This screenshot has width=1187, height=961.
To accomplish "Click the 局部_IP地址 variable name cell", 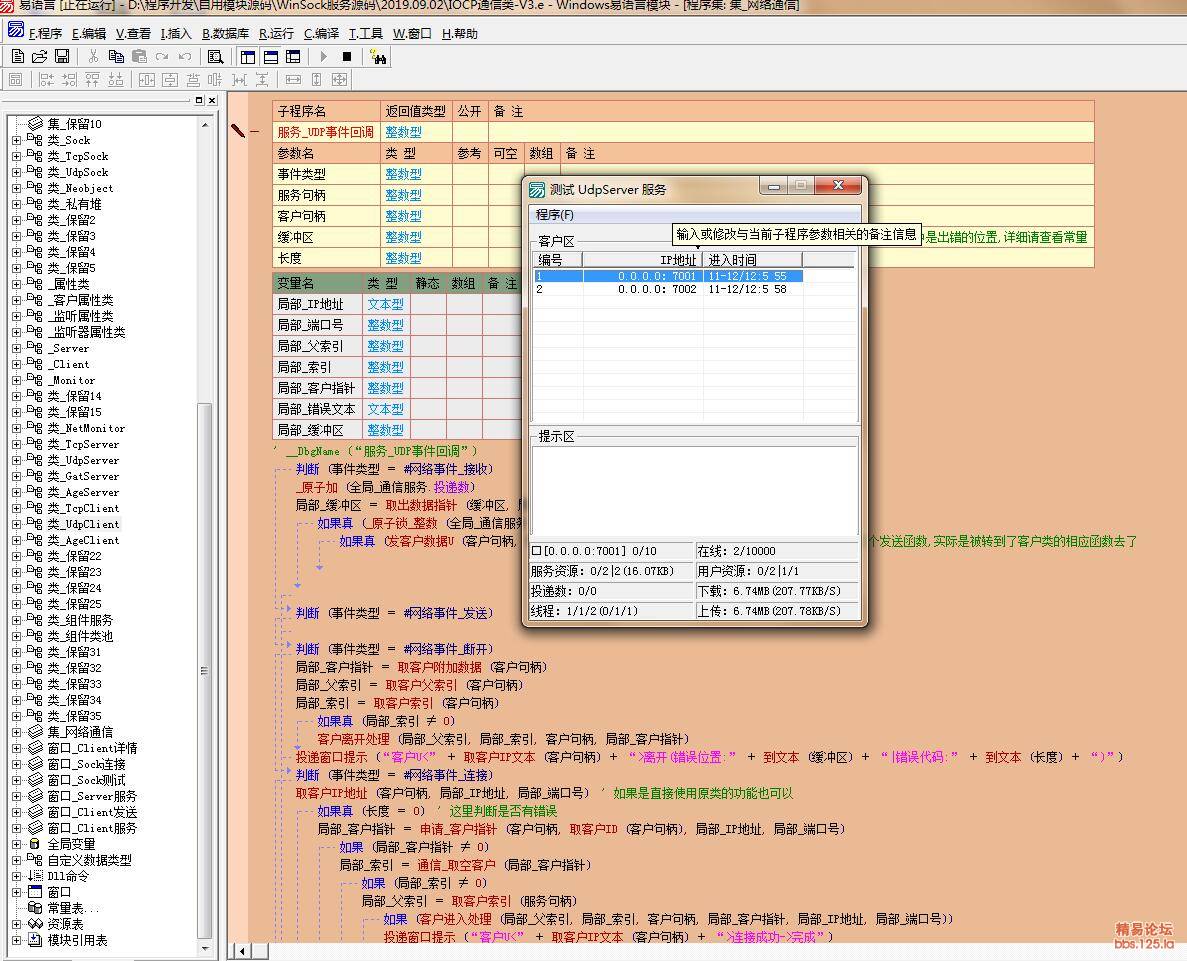I will point(316,304).
